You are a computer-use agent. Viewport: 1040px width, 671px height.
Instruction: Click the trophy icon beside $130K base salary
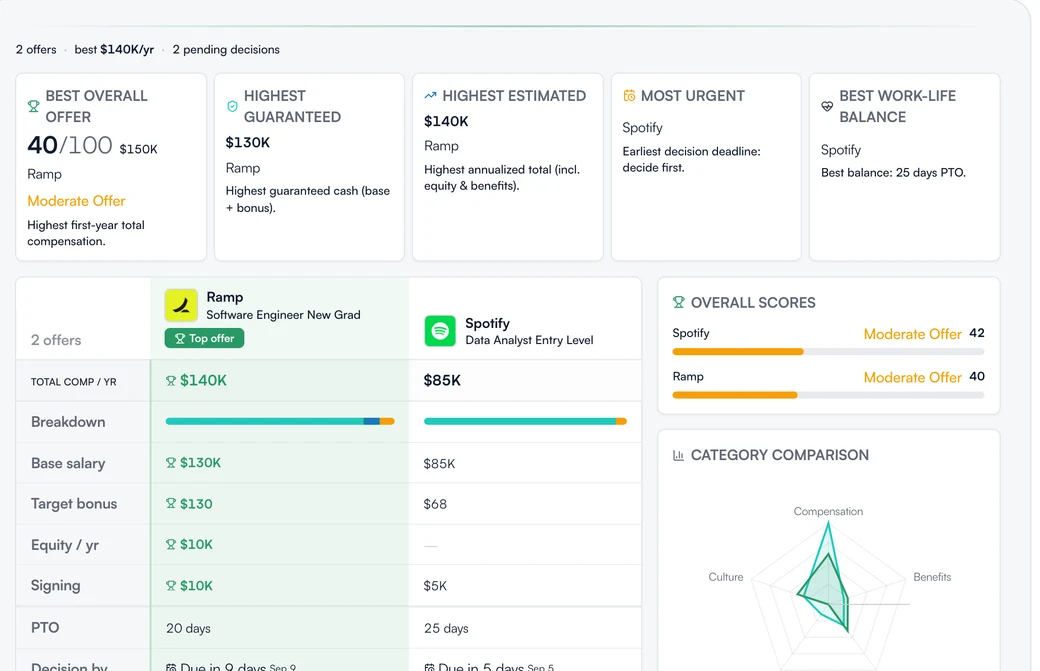click(x=170, y=463)
